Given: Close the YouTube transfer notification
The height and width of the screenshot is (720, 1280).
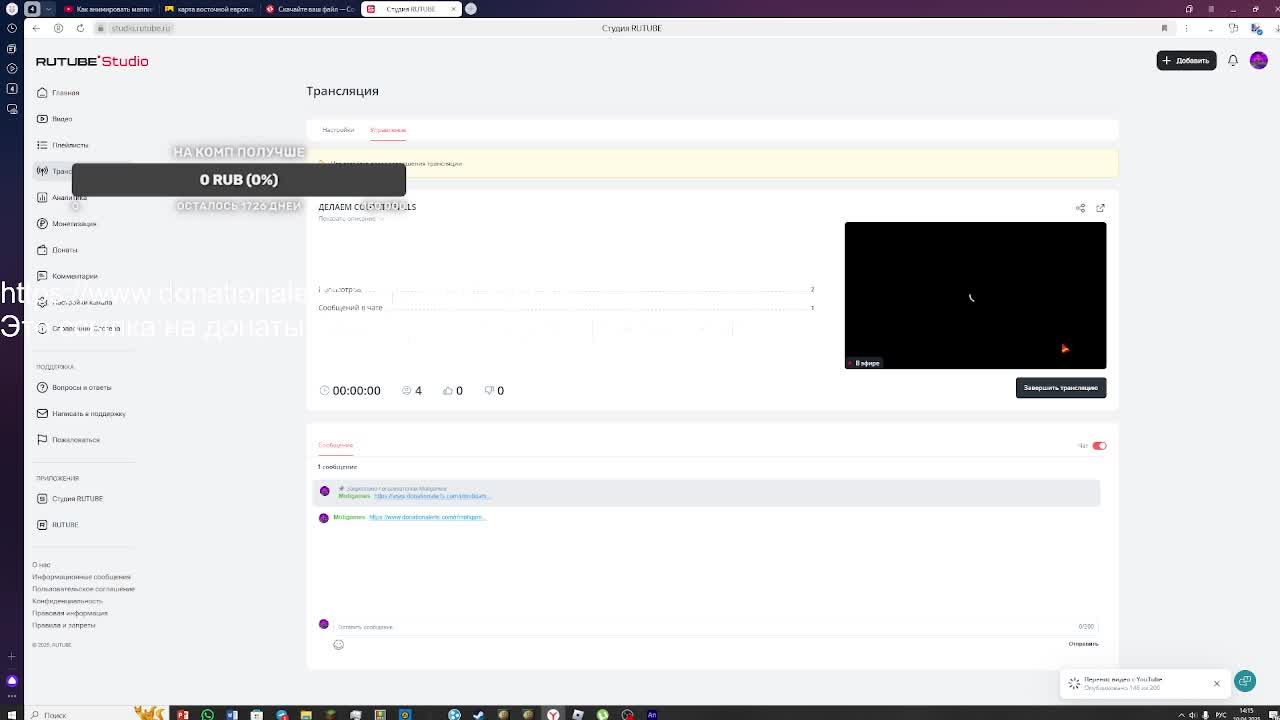Looking at the screenshot, I should [x=1217, y=683].
